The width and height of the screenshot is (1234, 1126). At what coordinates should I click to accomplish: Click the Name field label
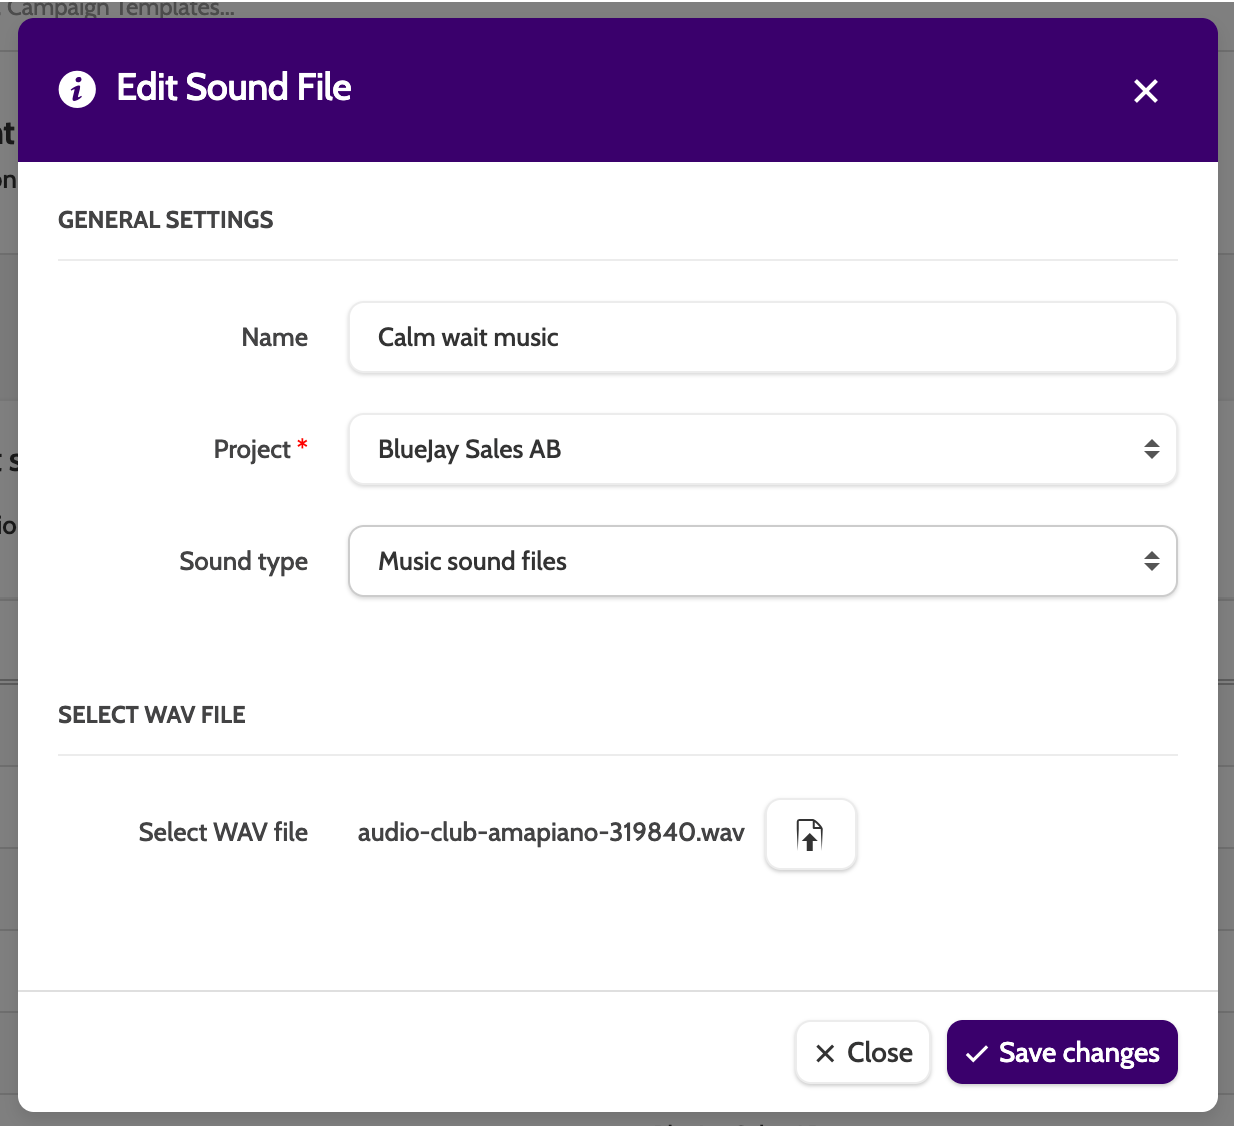tap(274, 337)
